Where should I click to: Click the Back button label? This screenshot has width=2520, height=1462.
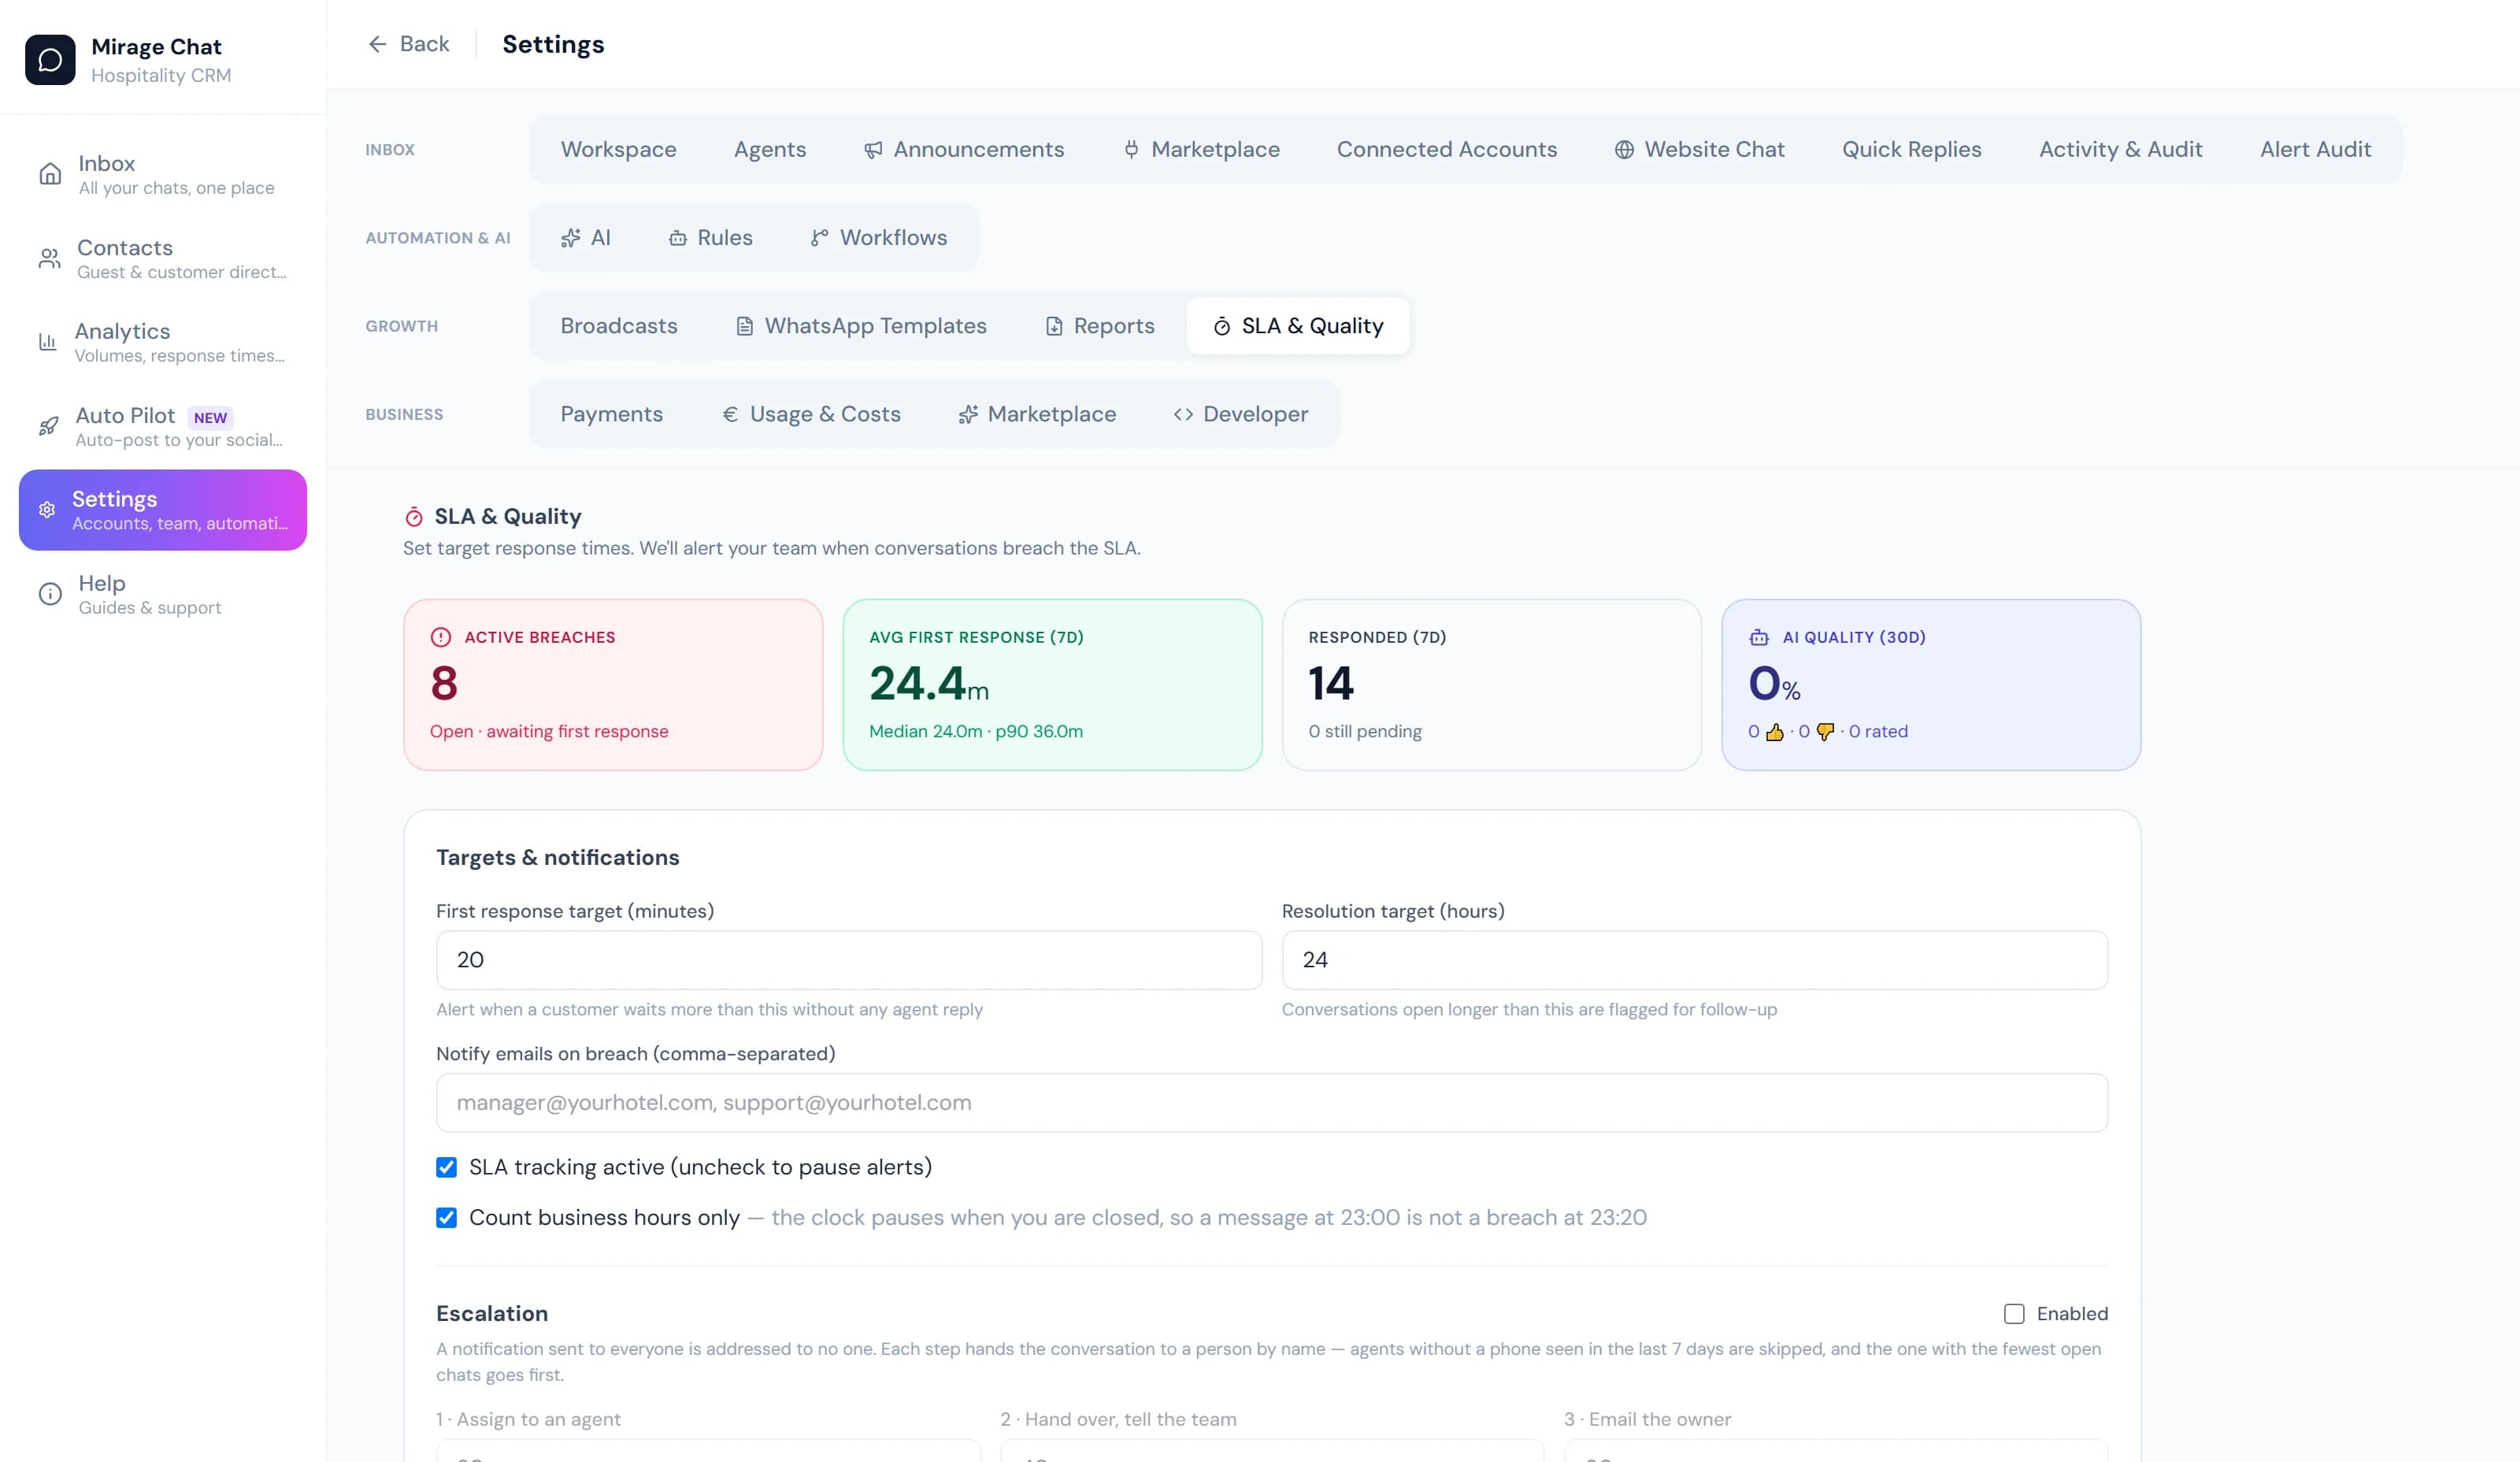pyautogui.click(x=424, y=44)
